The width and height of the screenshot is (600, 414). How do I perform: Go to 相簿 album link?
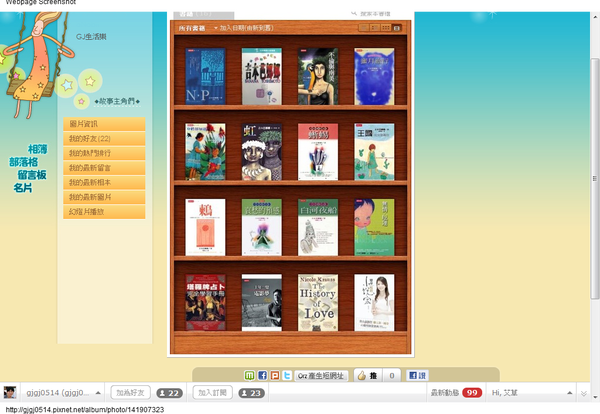[x=38, y=149]
